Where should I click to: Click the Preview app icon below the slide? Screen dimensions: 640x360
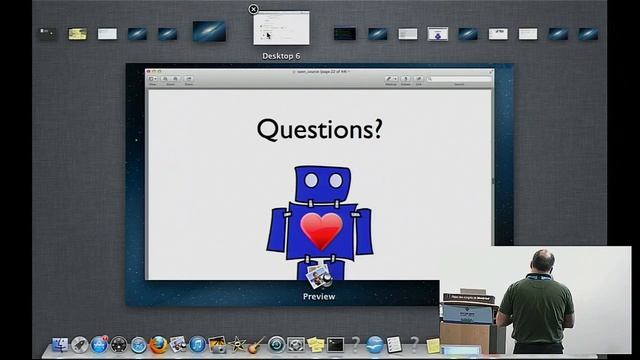pyautogui.click(x=319, y=277)
